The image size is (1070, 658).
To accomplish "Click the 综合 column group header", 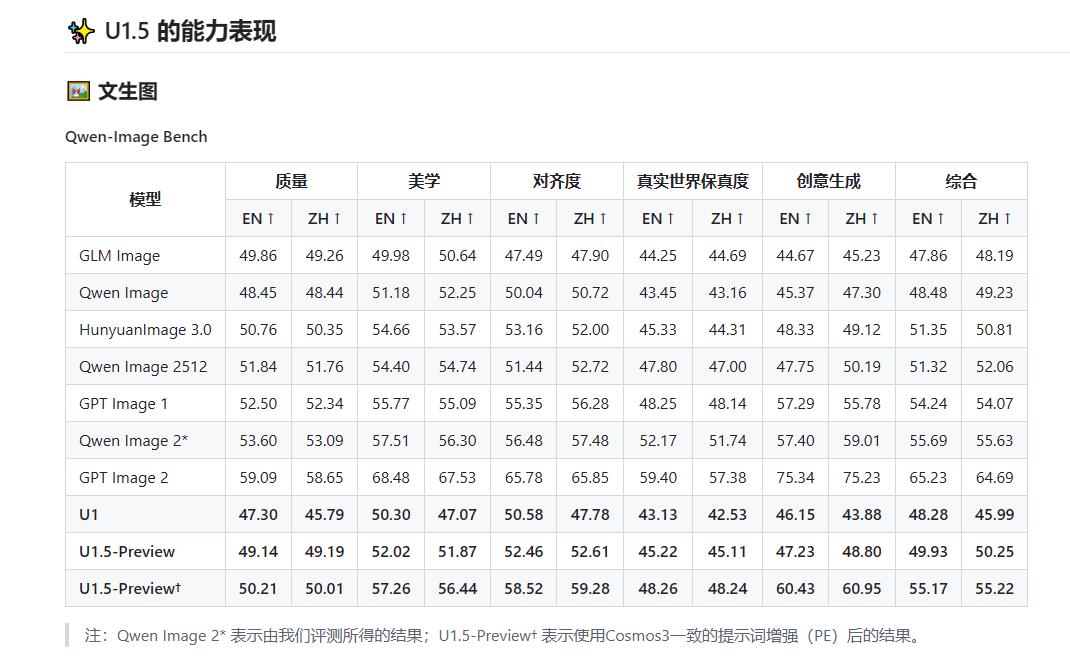I will [x=961, y=181].
